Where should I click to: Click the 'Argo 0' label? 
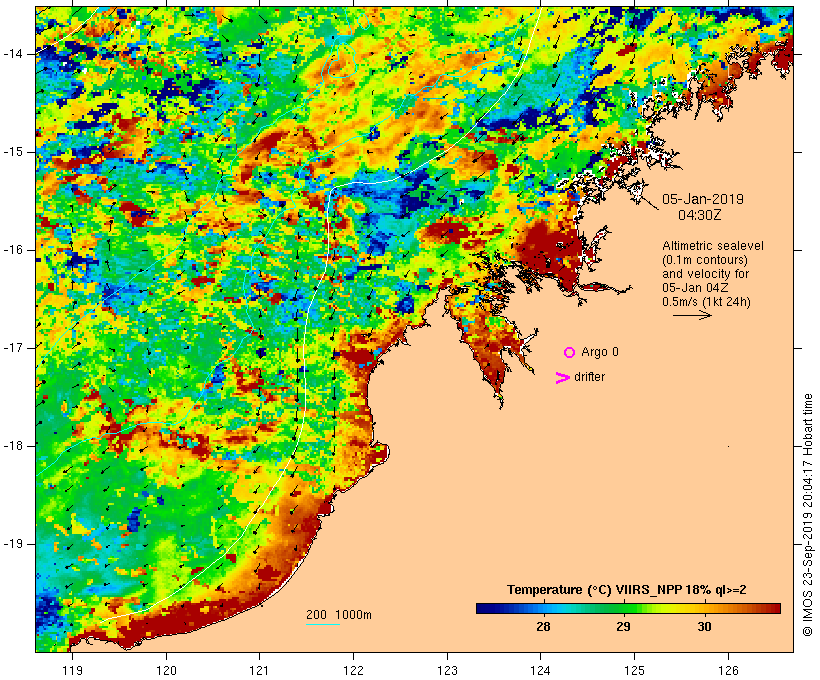point(600,352)
